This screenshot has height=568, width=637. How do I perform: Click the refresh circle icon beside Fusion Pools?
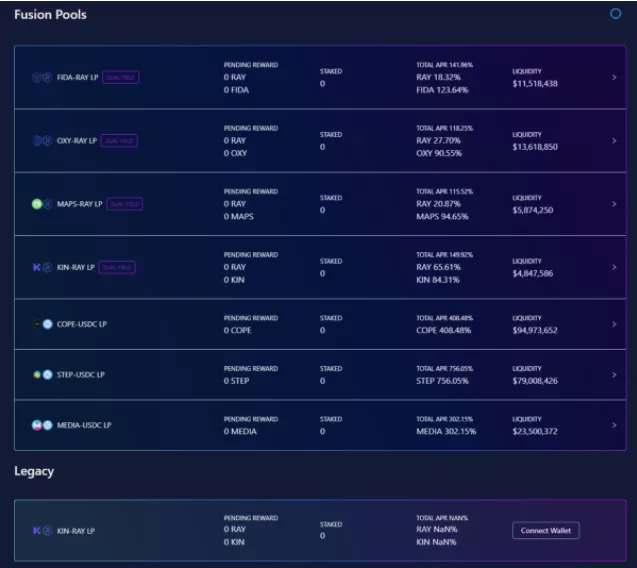(x=615, y=14)
